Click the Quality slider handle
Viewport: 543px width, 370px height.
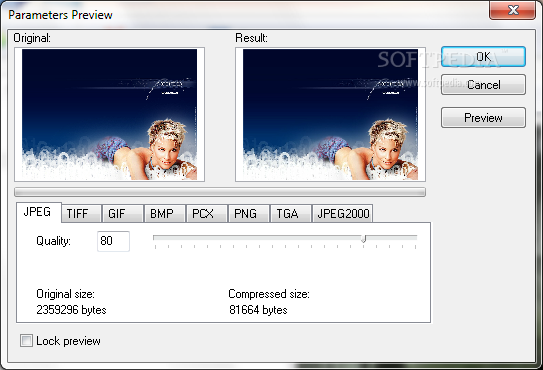tap(363, 238)
